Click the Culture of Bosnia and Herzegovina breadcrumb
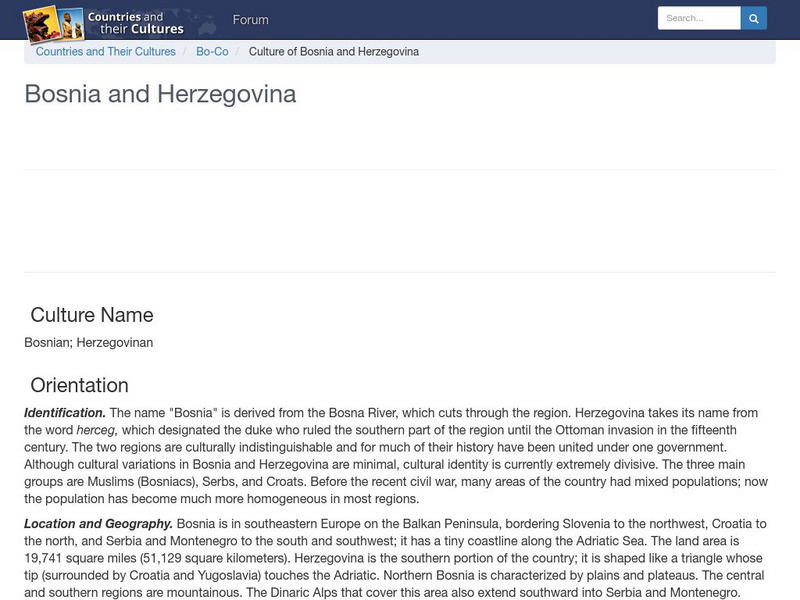 pos(336,51)
